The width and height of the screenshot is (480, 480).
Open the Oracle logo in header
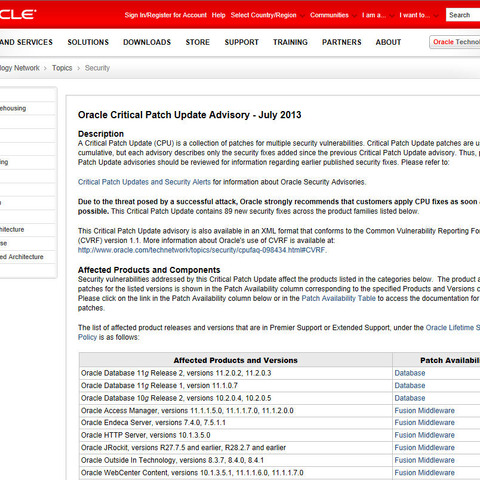tap(17, 14)
